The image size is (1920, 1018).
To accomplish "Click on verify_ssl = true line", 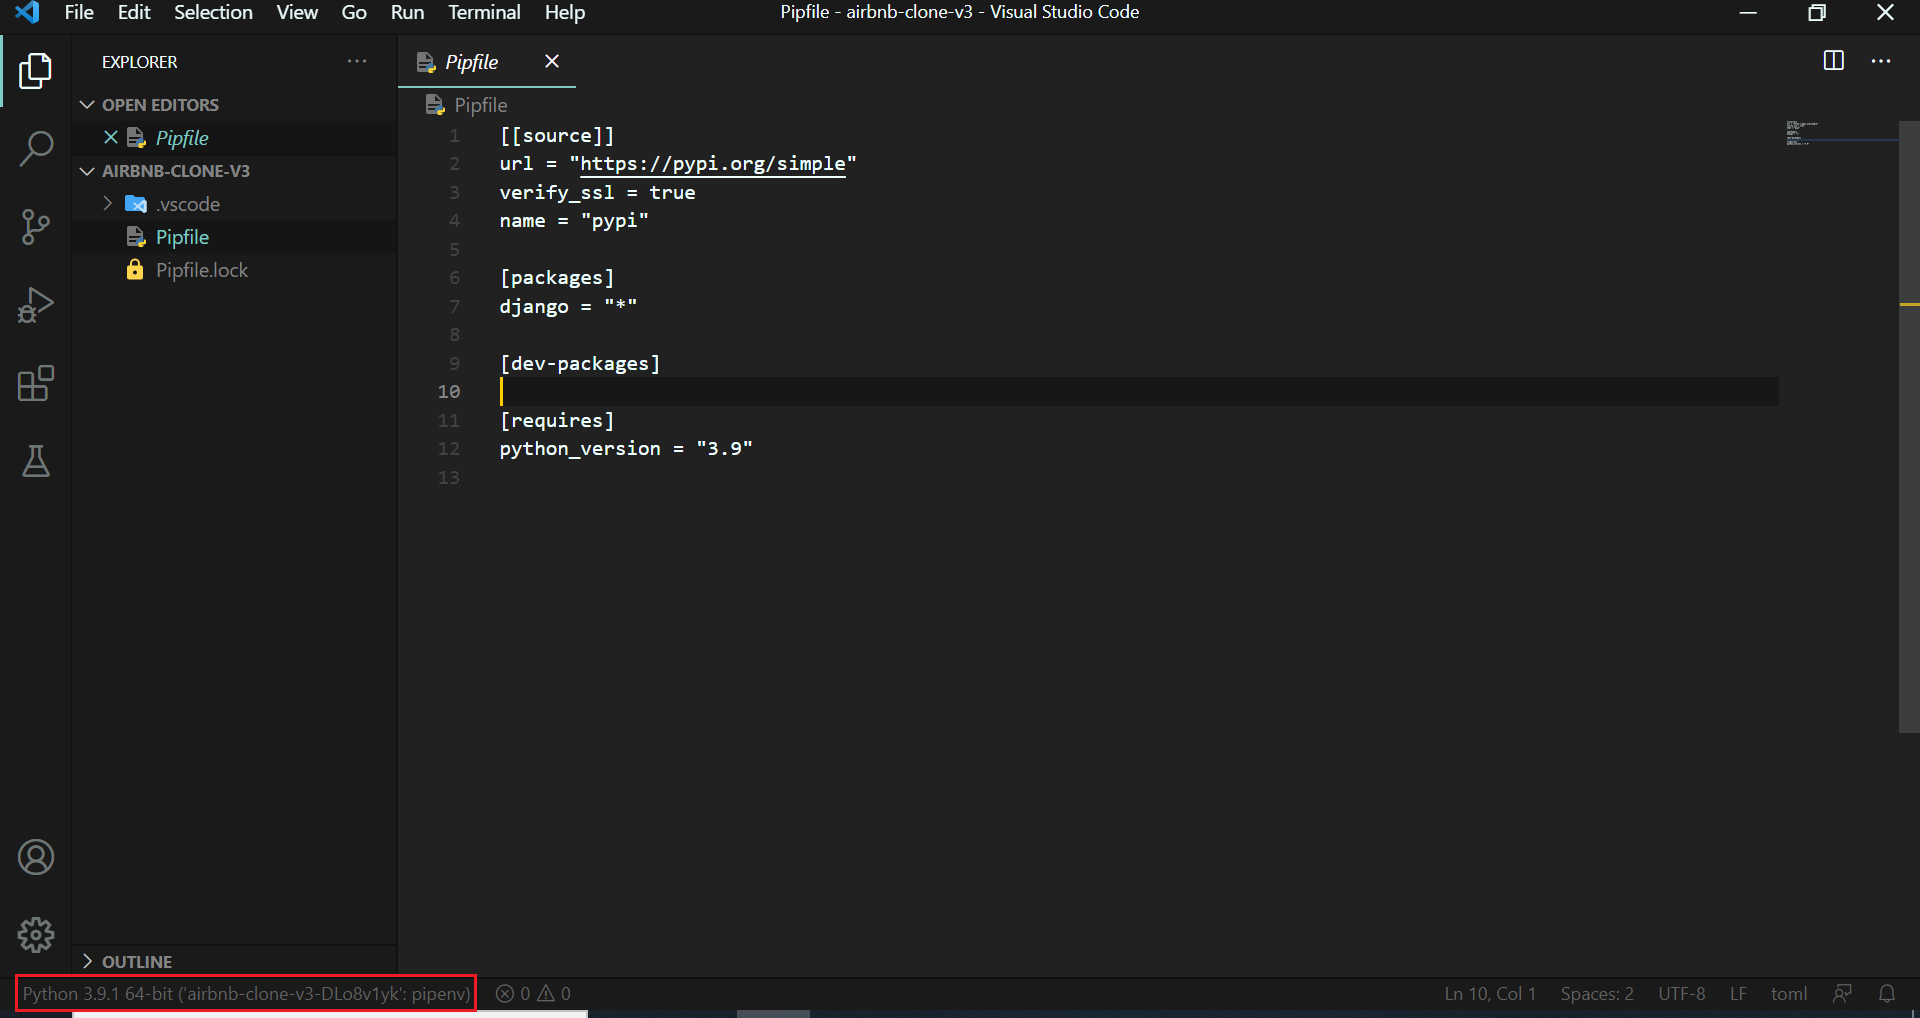I will (x=597, y=193).
